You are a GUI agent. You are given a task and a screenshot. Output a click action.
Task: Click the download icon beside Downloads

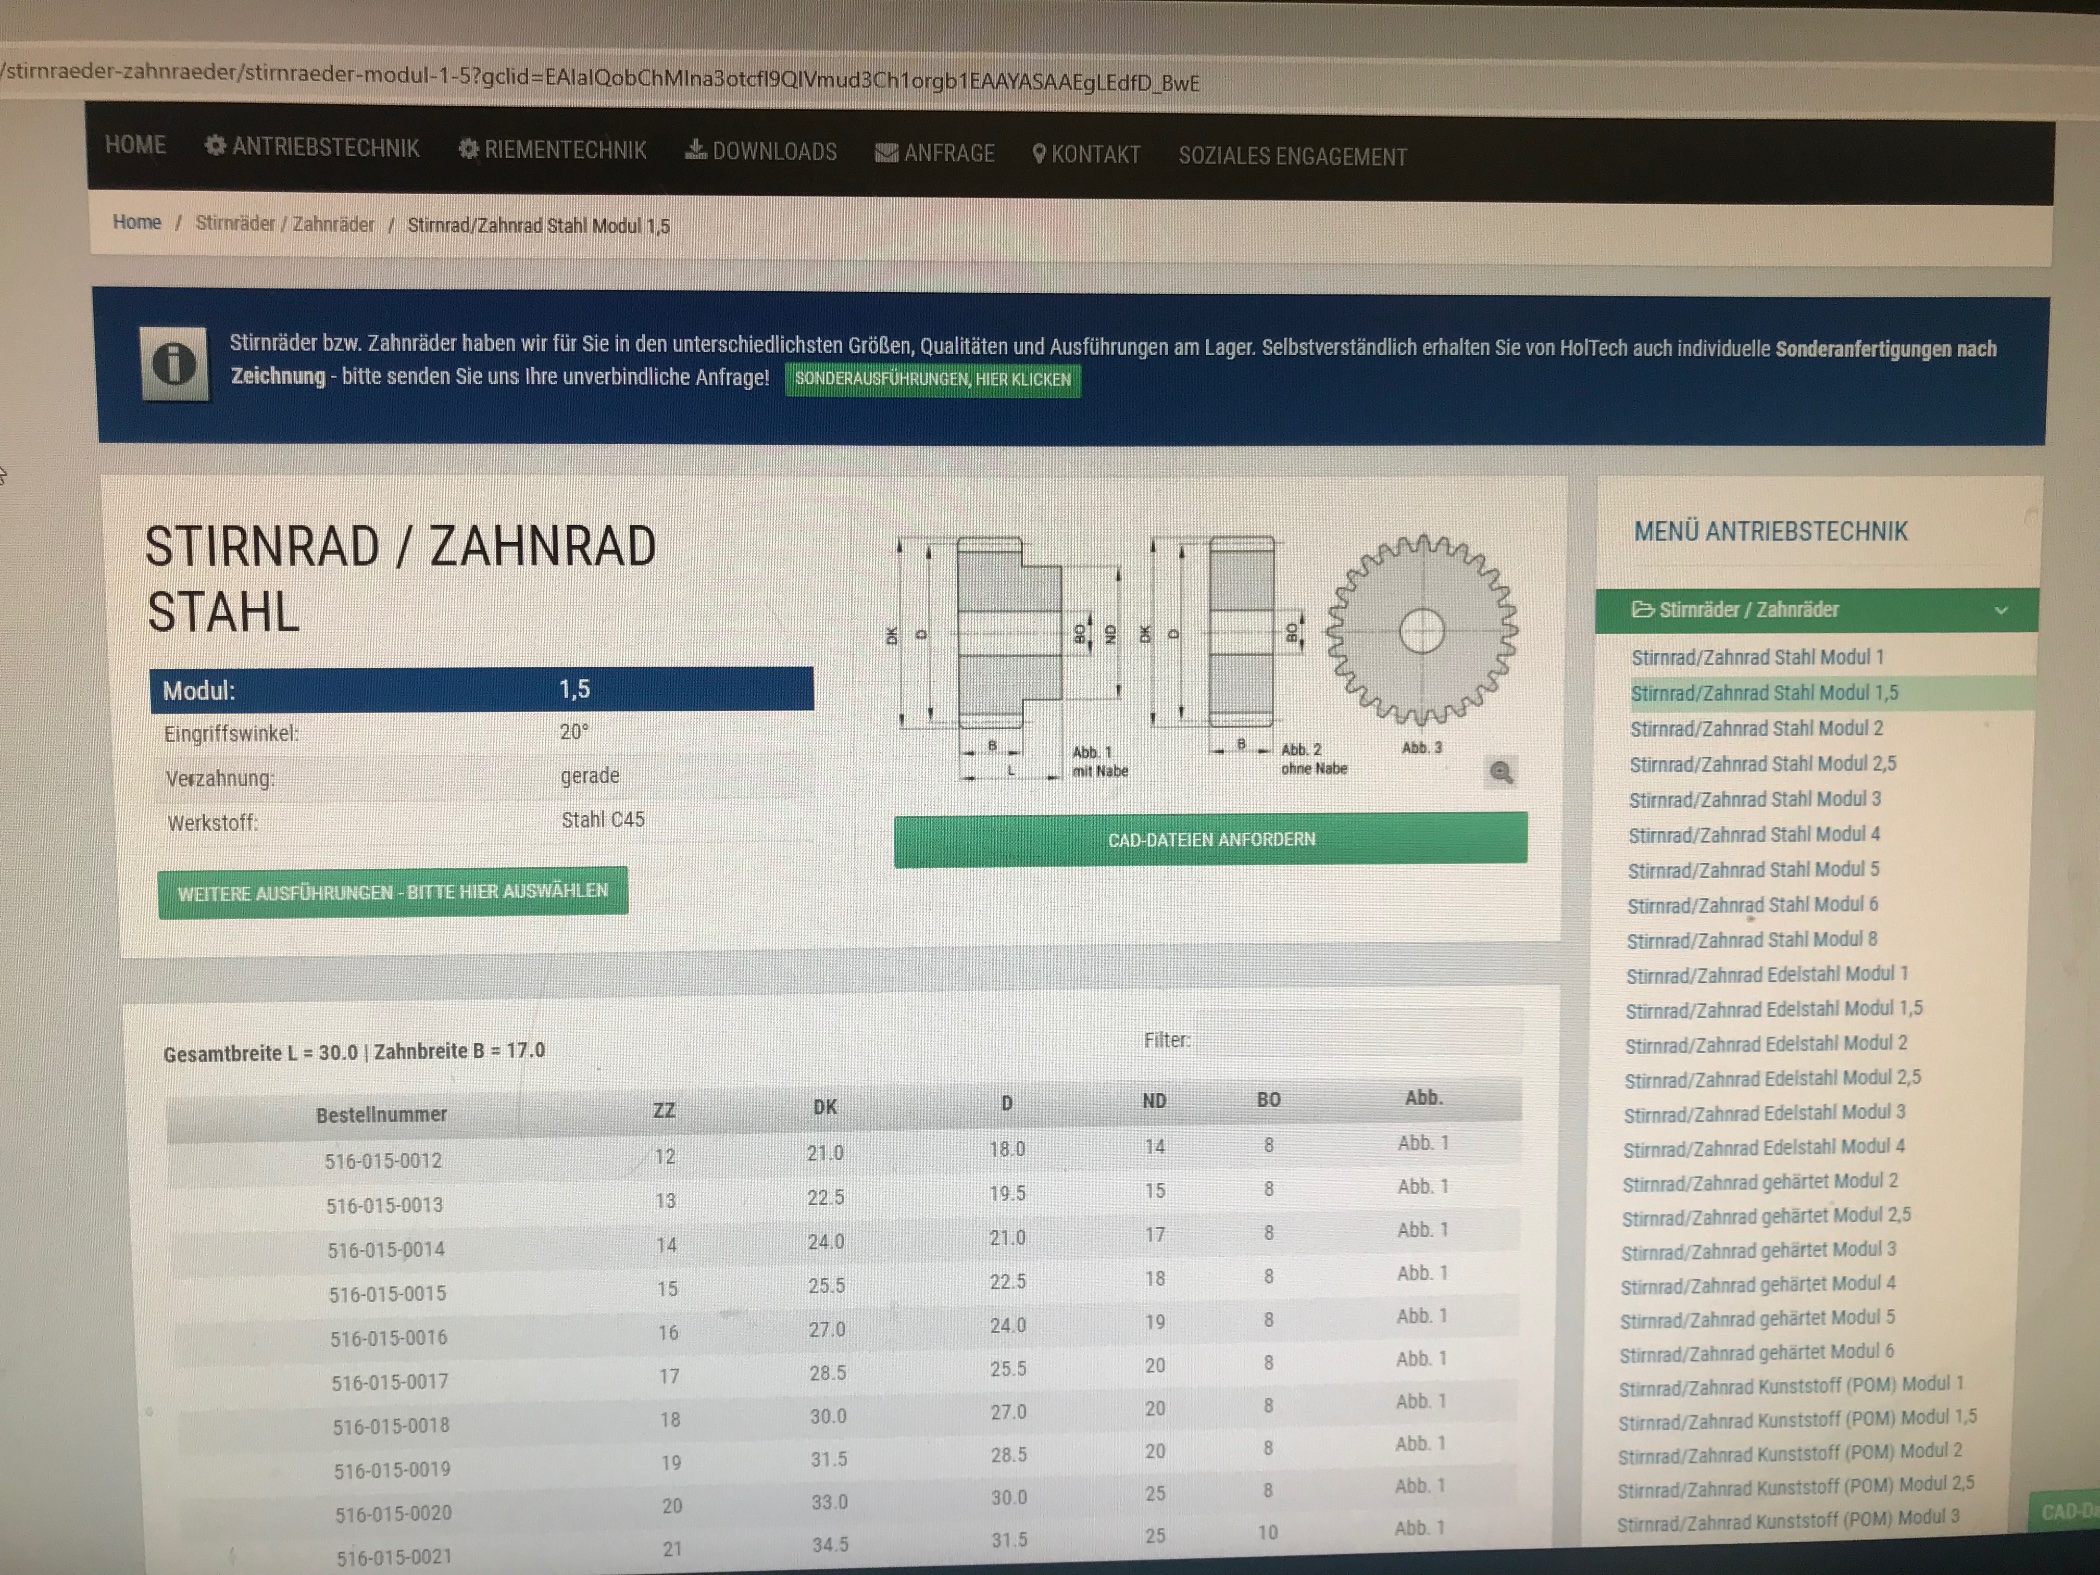[x=695, y=150]
